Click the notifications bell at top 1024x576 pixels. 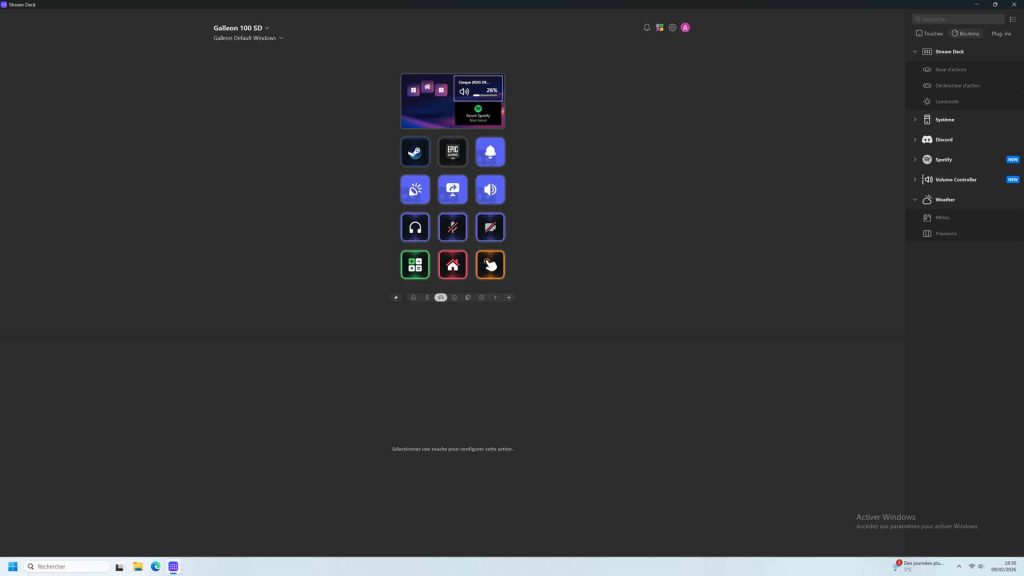tap(646, 27)
